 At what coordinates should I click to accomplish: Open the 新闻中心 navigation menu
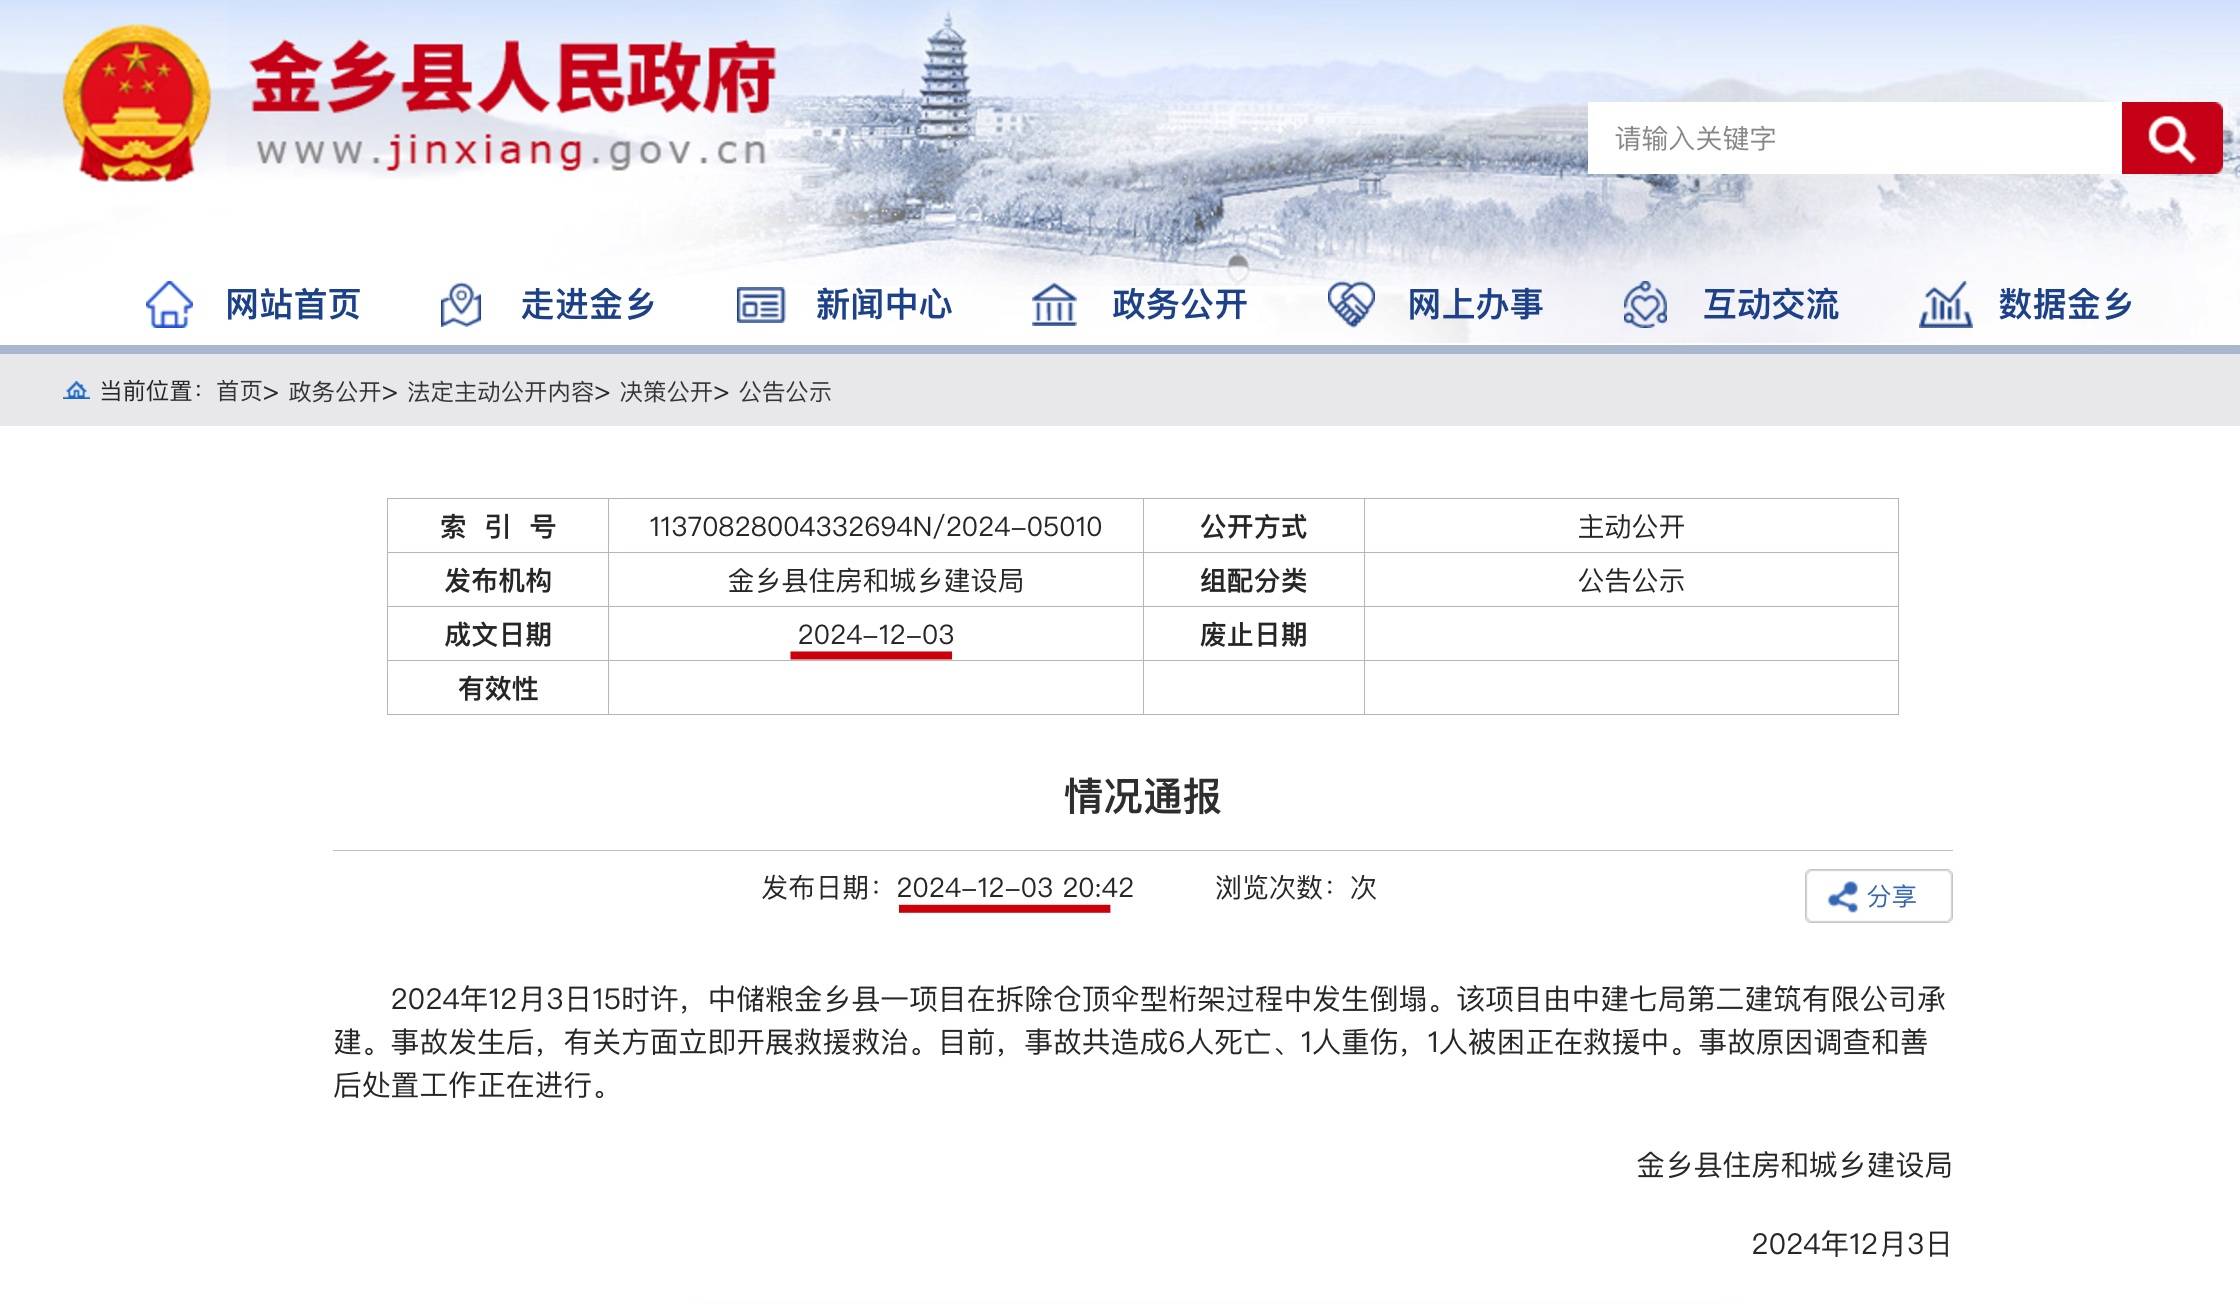[883, 304]
